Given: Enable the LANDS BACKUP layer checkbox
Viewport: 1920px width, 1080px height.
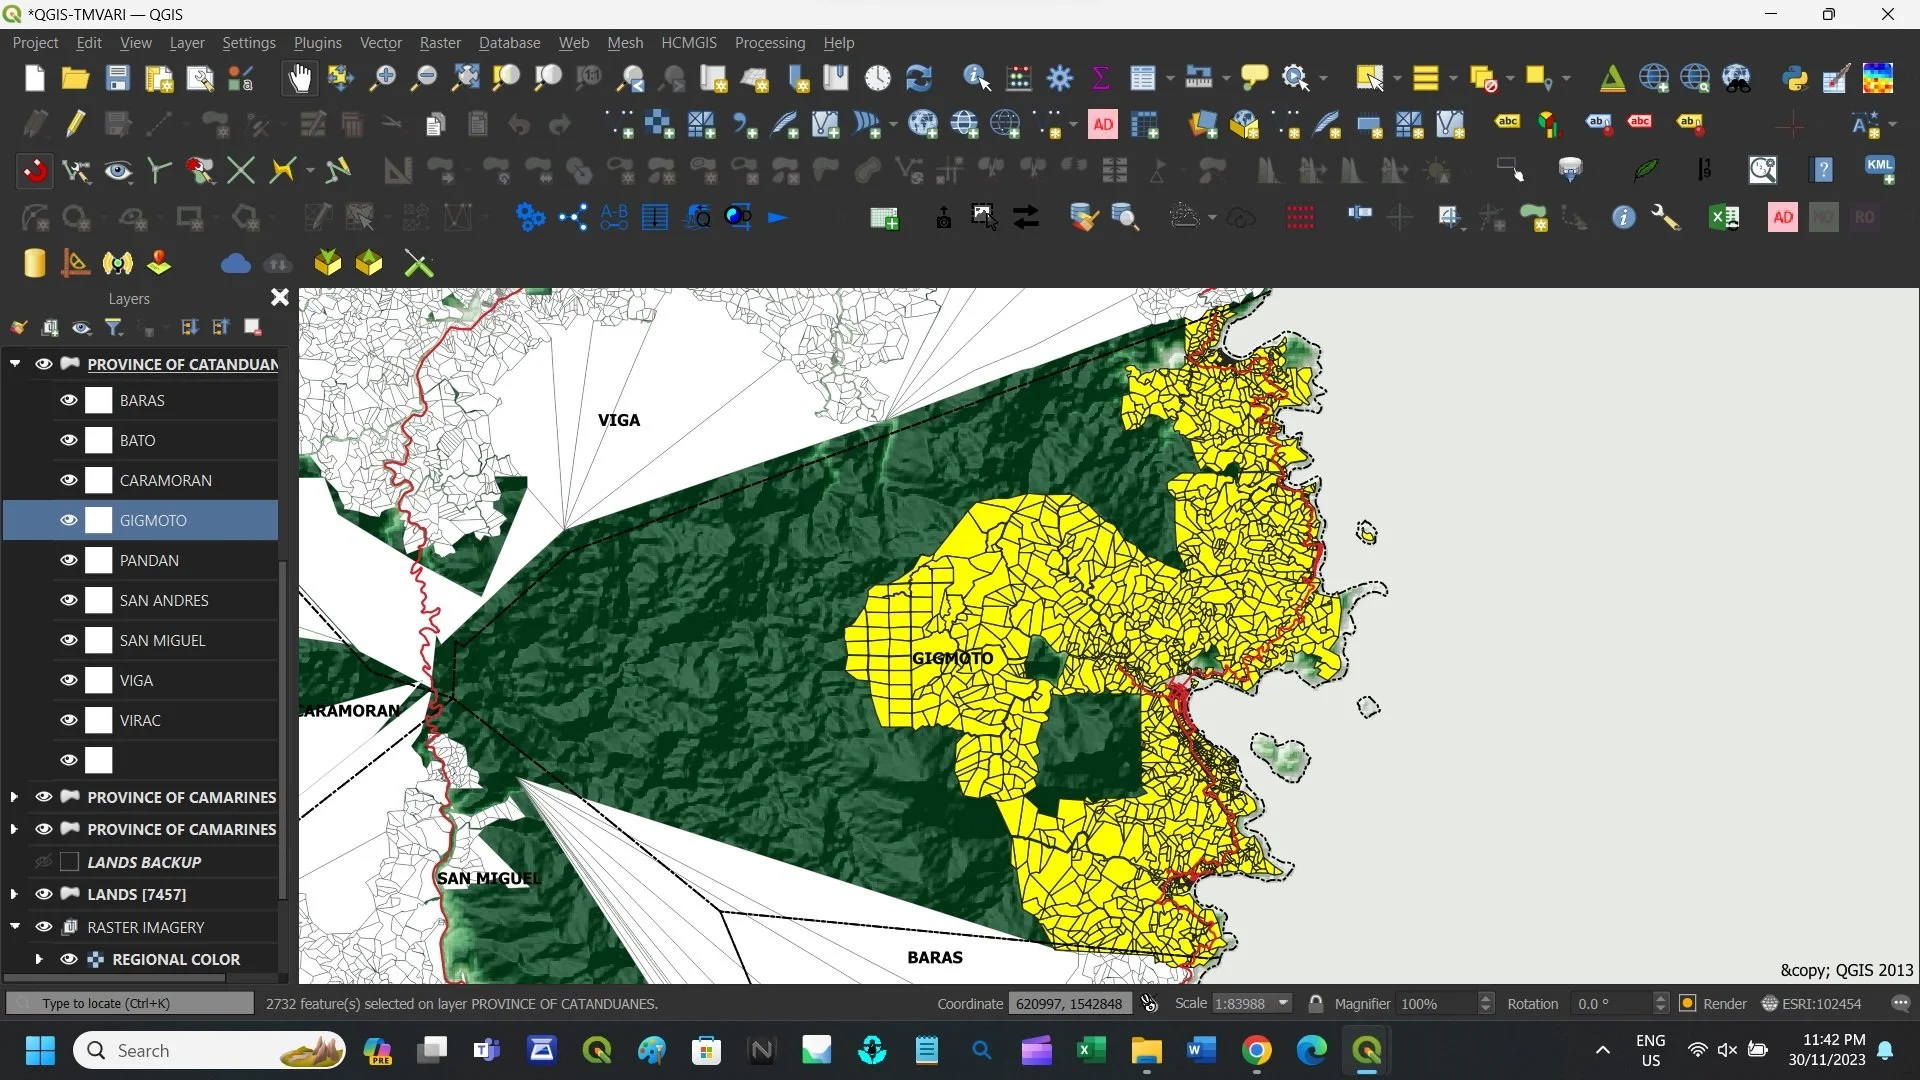Looking at the screenshot, I should pyautogui.click(x=70, y=862).
